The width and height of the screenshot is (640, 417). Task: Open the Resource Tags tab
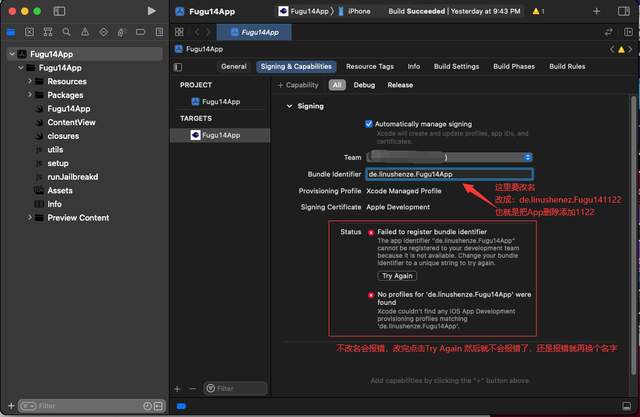pyautogui.click(x=370, y=67)
